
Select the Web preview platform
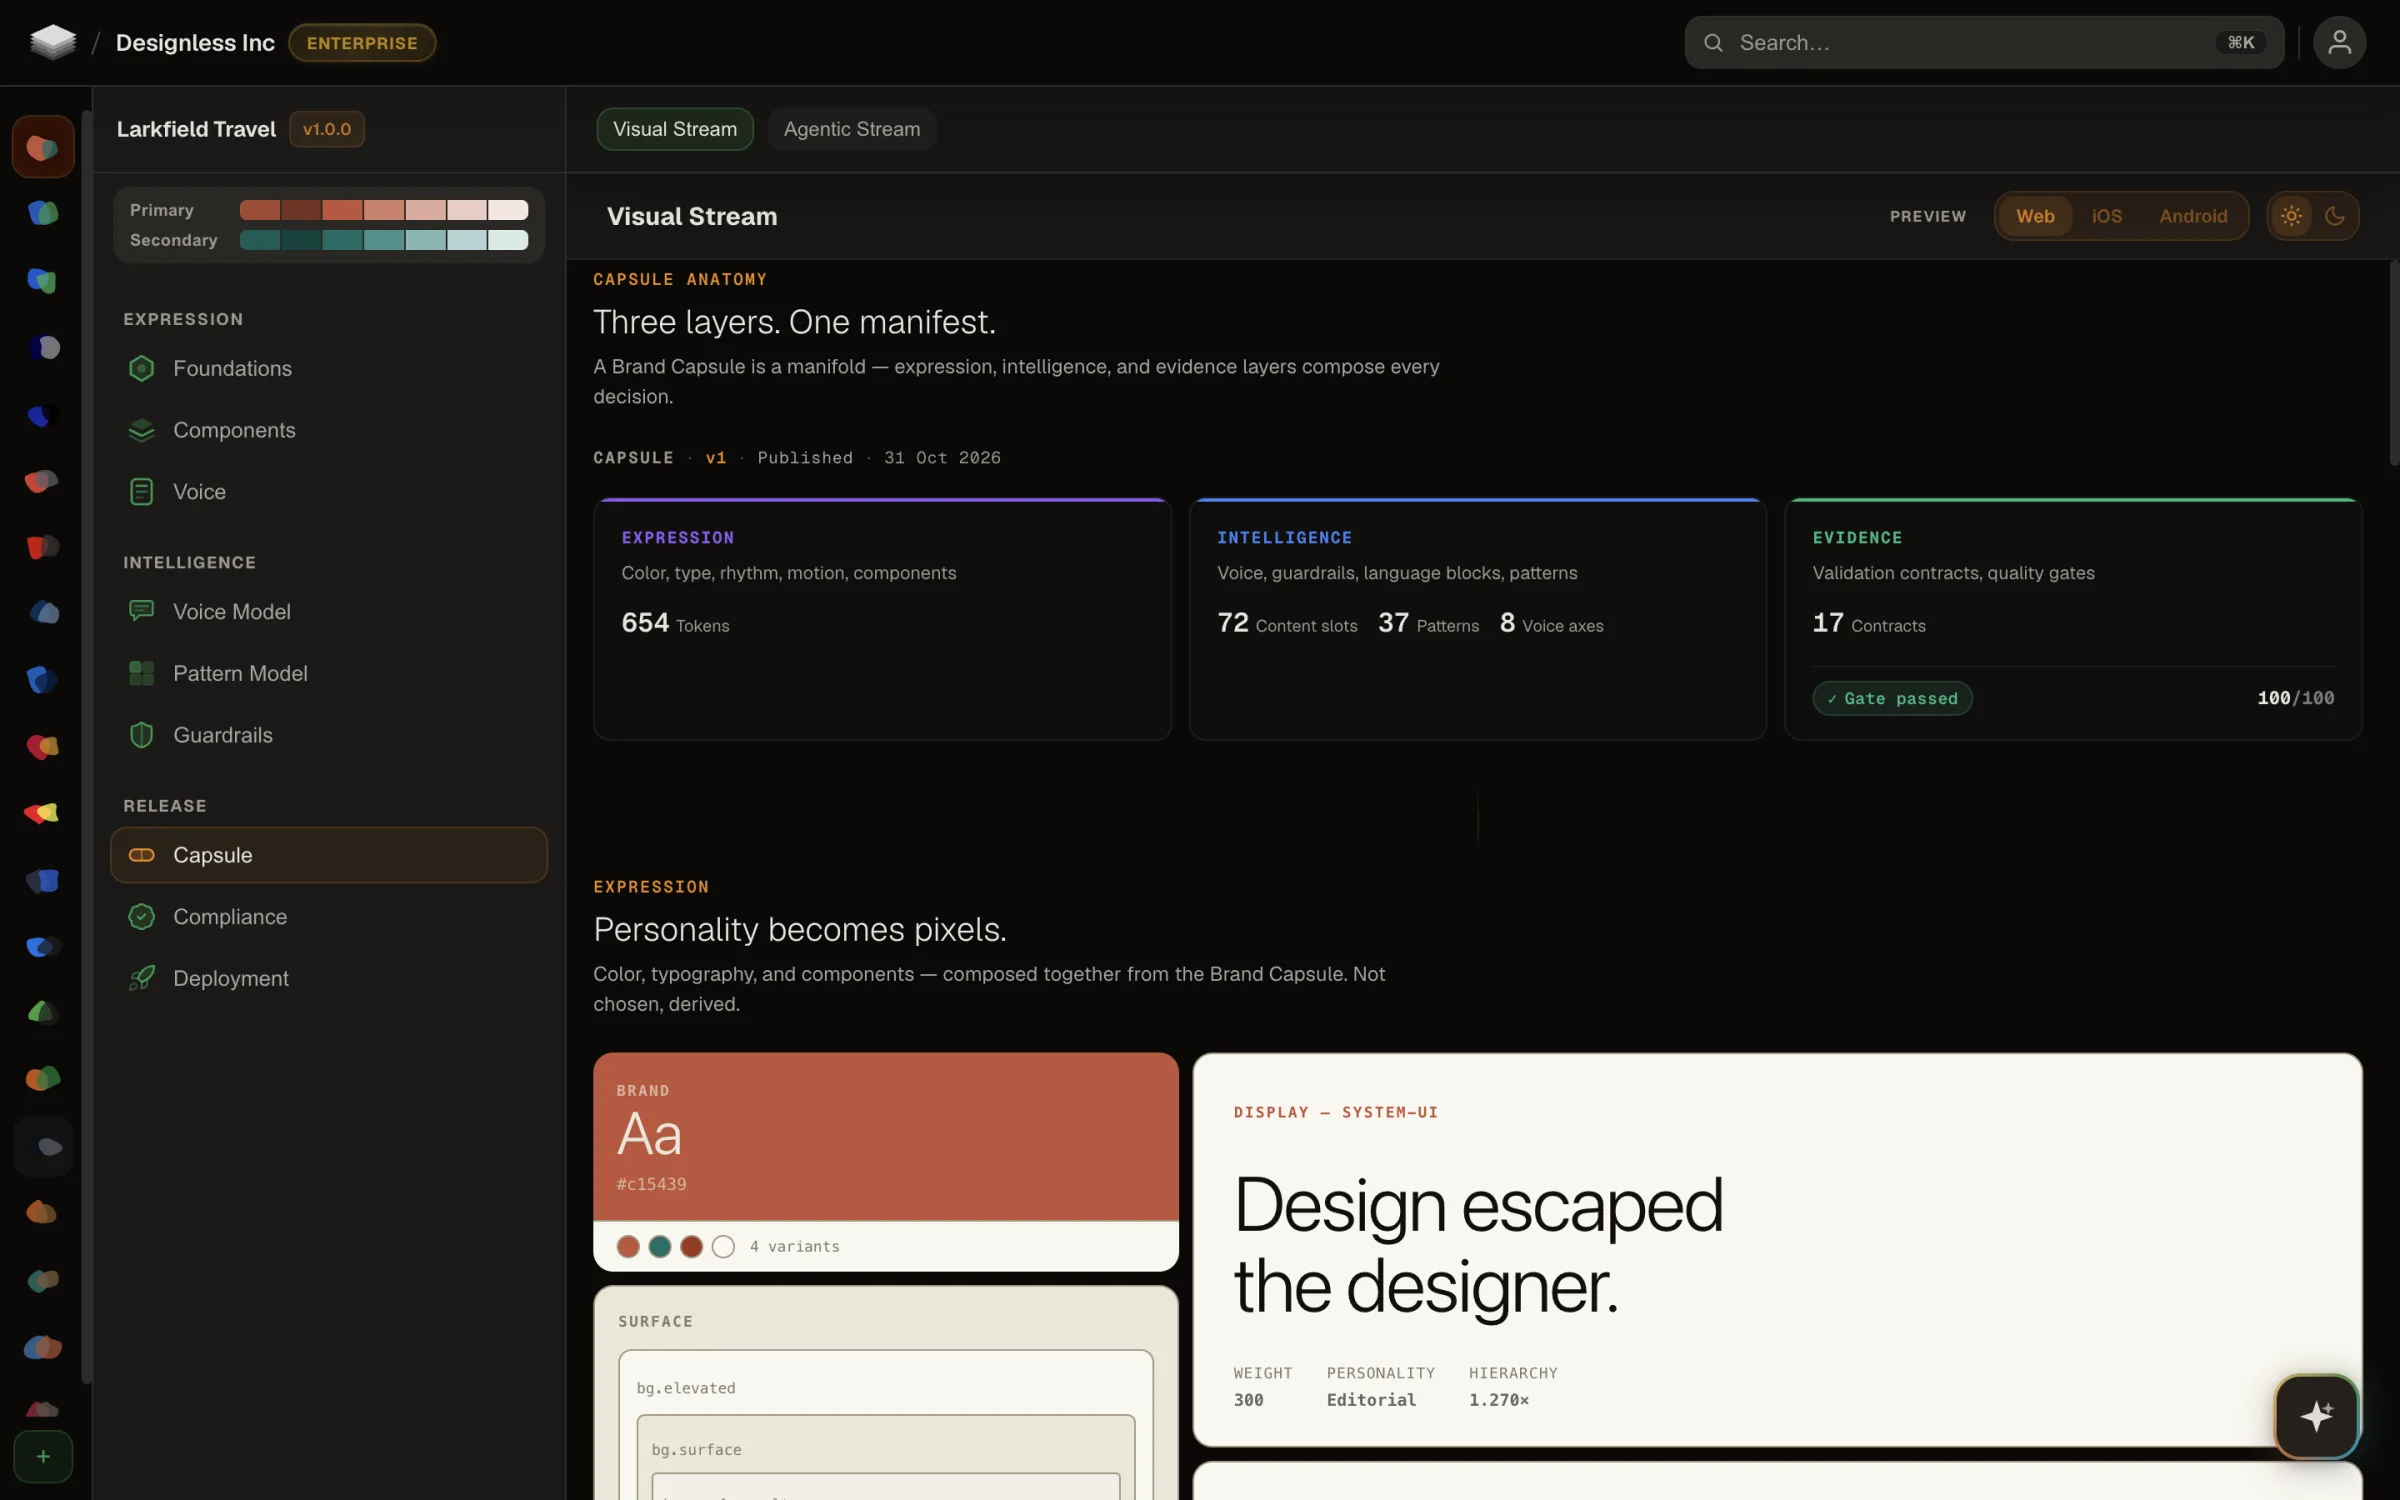[x=2035, y=216]
